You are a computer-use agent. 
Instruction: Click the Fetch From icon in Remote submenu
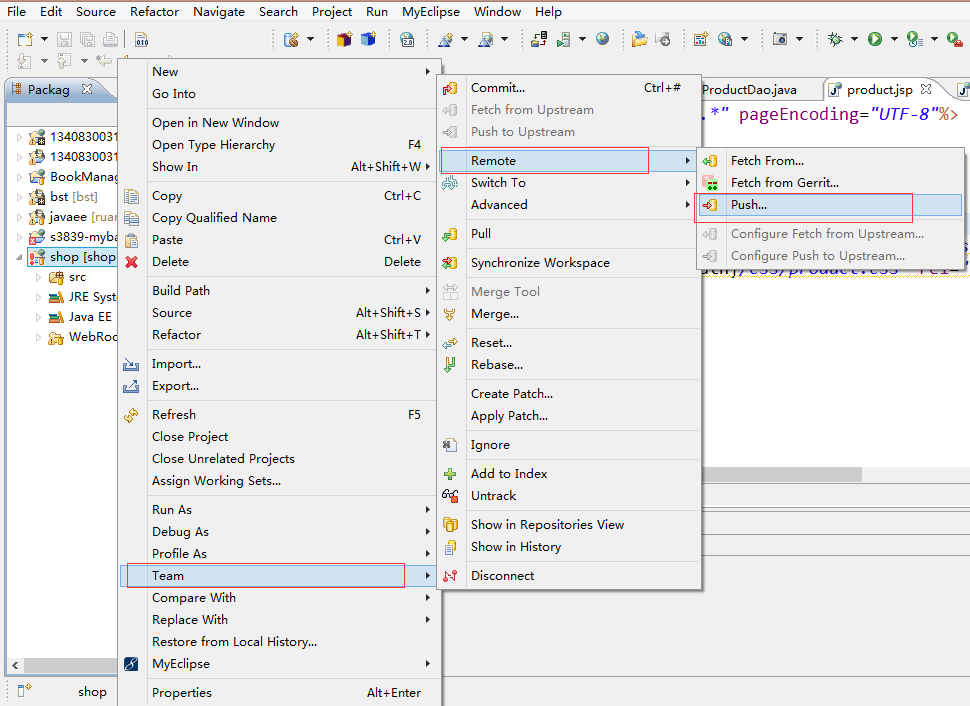[x=710, y=161]
